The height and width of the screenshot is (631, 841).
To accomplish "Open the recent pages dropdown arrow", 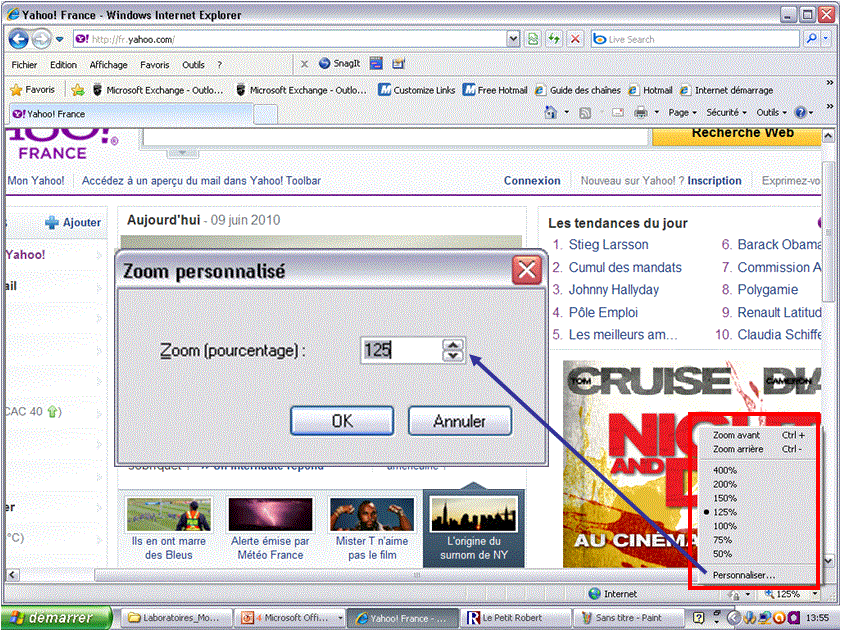I will (60, 40).
